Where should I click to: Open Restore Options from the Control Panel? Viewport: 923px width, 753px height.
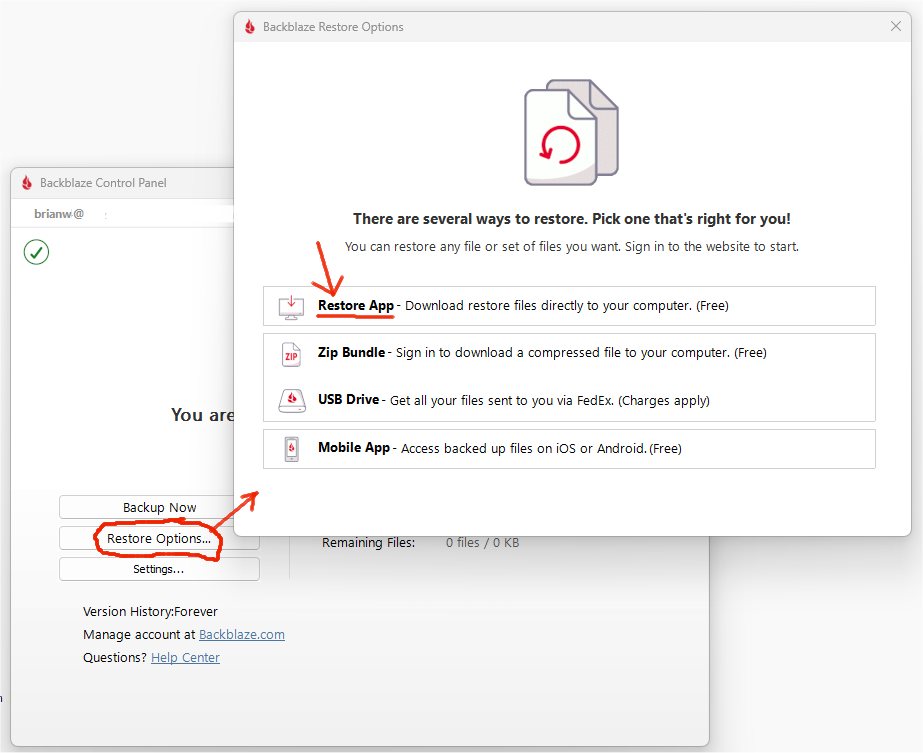point(159,538)
